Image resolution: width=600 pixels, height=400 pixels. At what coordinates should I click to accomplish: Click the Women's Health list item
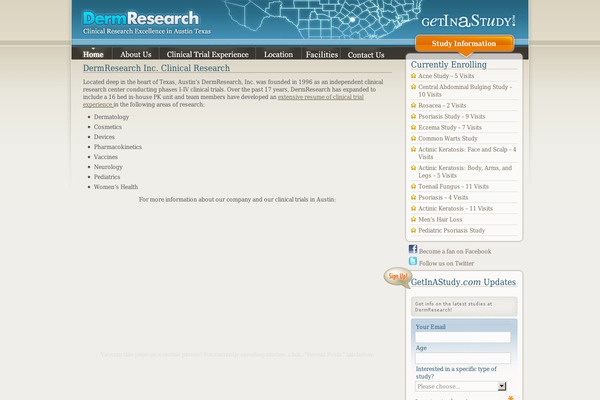pyautogui.click(x=116, y=187)
